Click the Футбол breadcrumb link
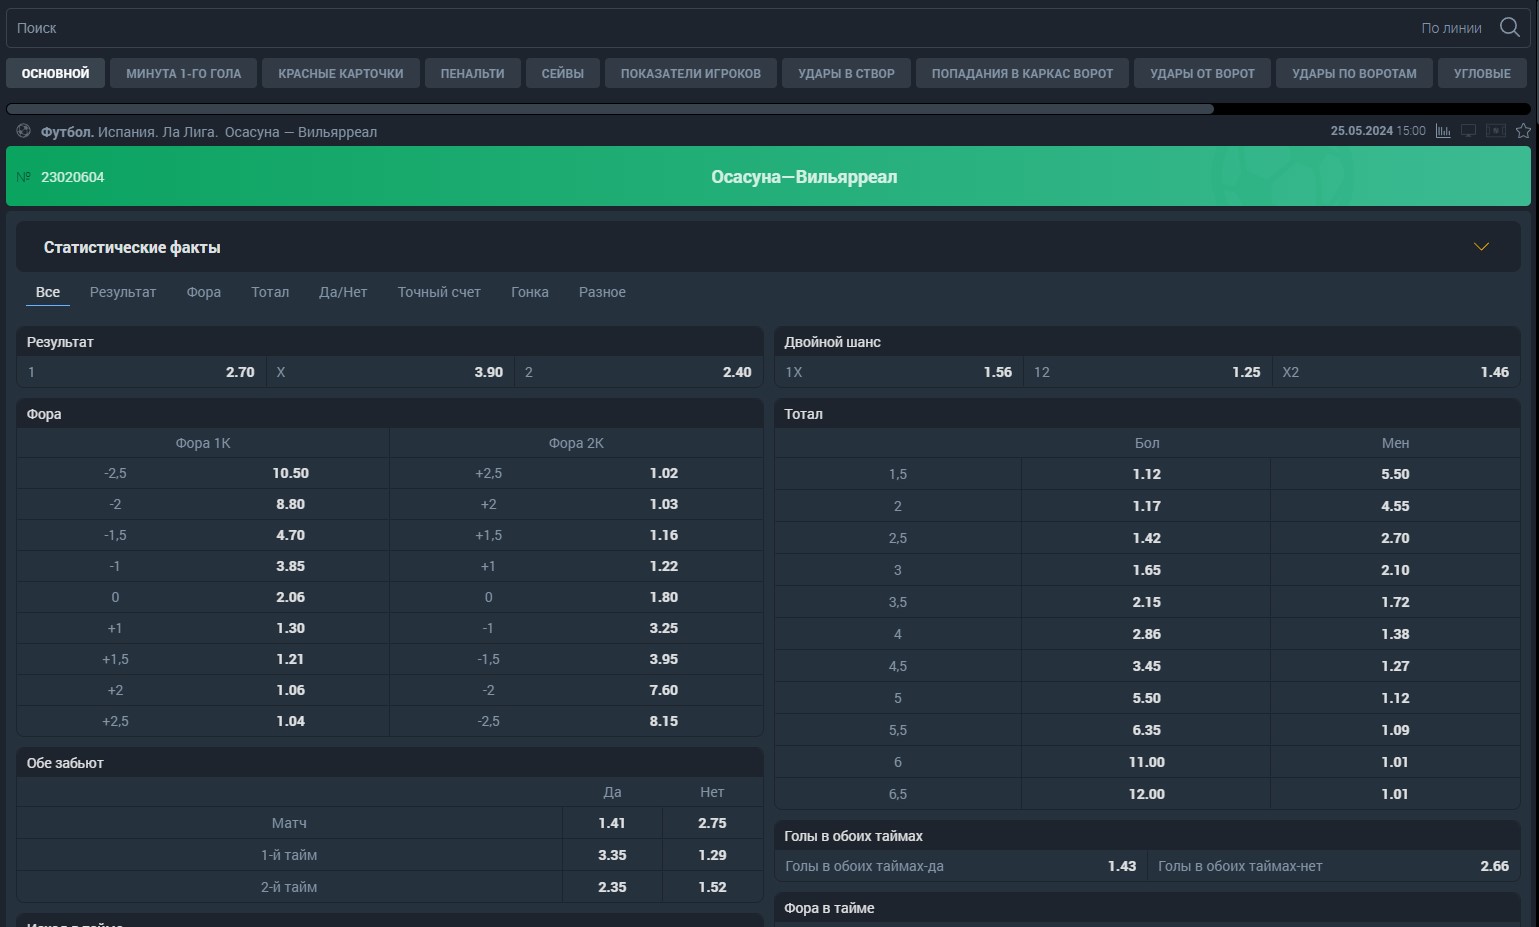The width and height of the screenshot is (1539, 927). [x=67, y=131]
